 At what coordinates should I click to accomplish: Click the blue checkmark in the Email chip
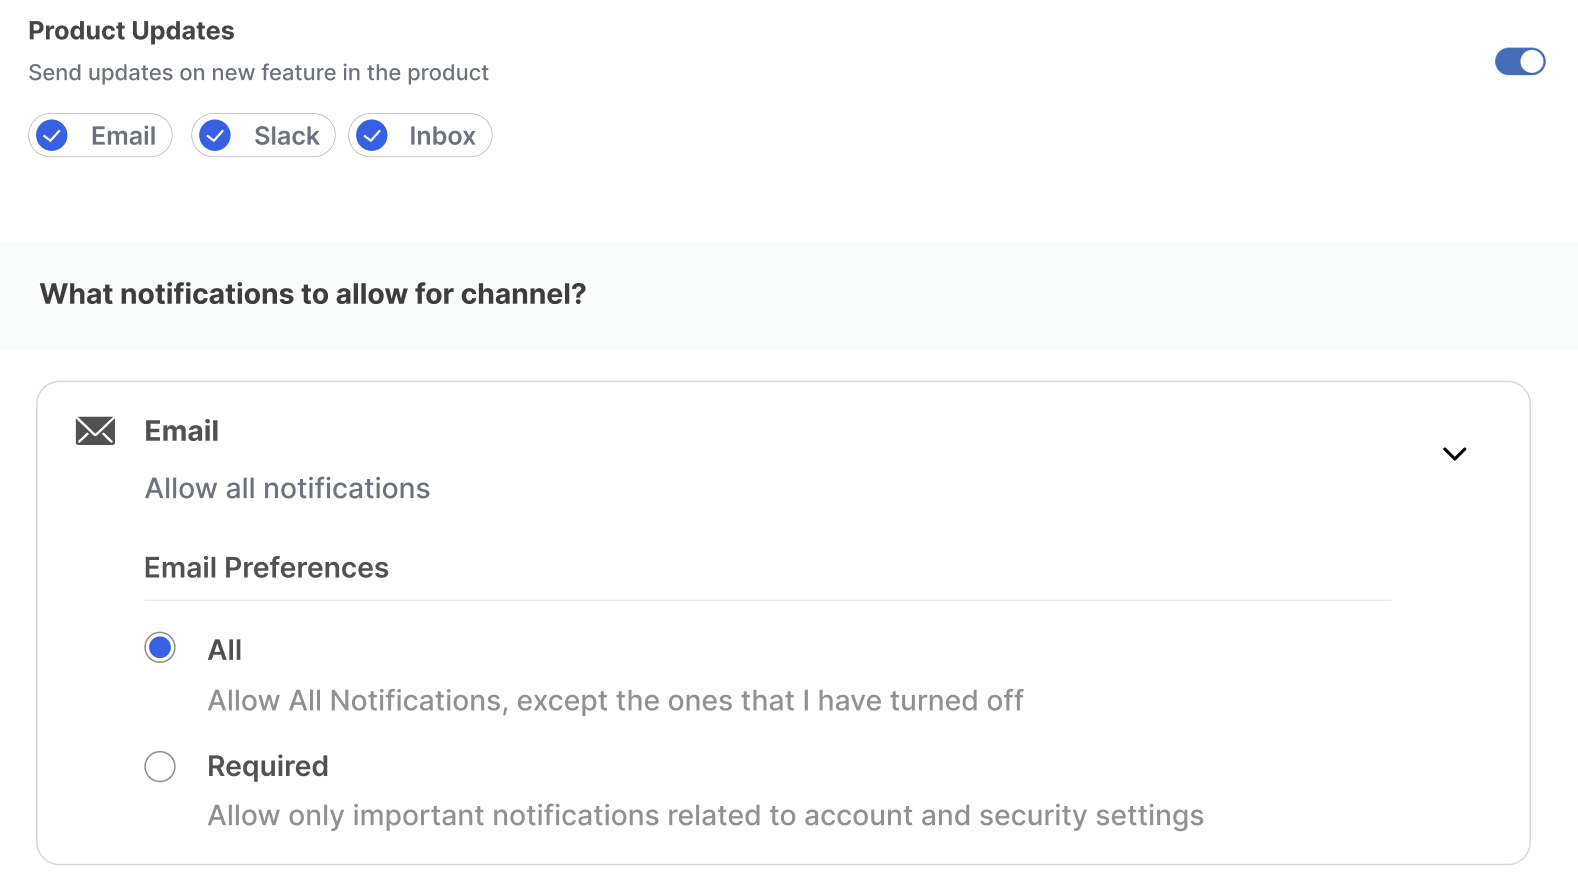[x=52, y=135]
